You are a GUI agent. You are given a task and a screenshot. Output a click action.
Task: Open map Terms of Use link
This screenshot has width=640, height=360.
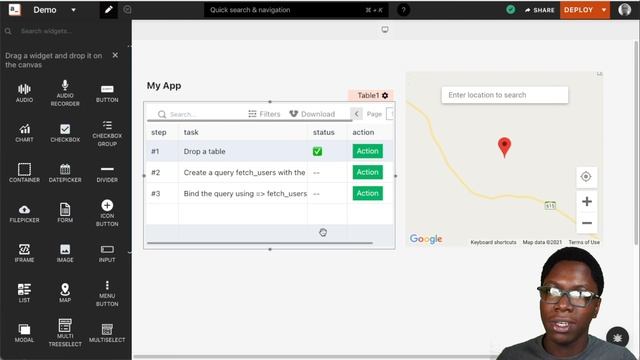click(584, 242)
